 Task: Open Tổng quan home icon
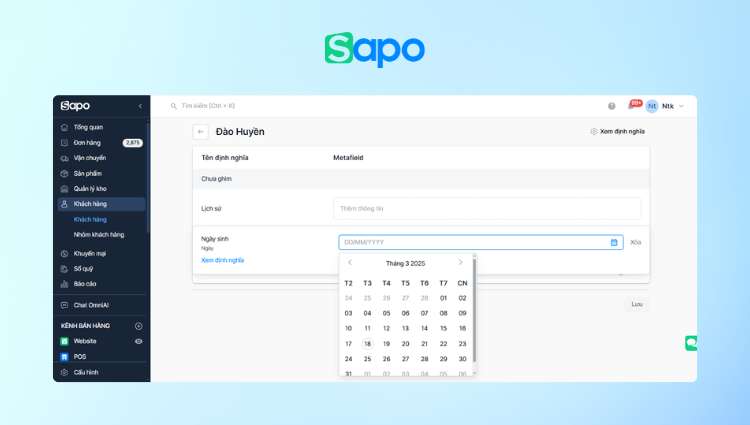pos(65,127)
